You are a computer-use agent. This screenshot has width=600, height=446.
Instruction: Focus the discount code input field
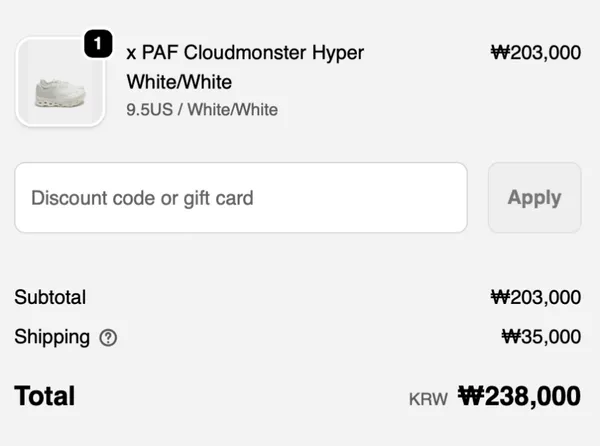(x=240, y=198)
